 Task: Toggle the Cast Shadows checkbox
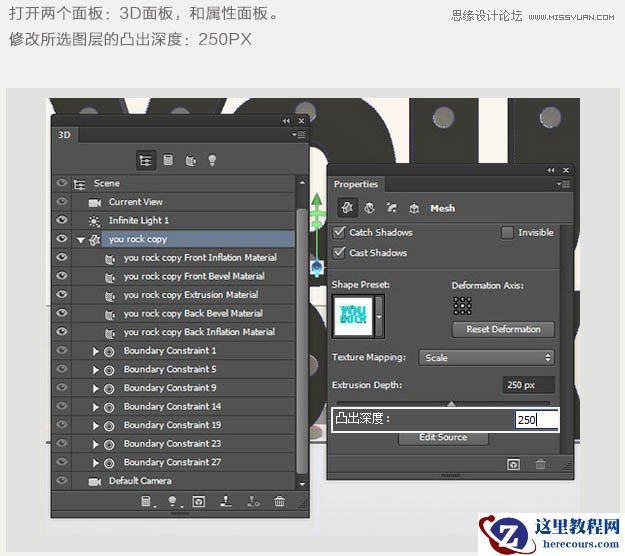[339, 252]
